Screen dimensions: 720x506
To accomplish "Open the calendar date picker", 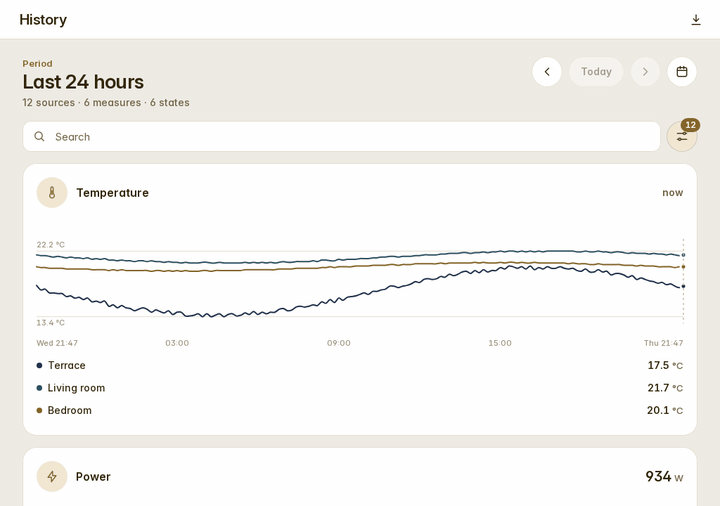I will (x=682, y=72).
